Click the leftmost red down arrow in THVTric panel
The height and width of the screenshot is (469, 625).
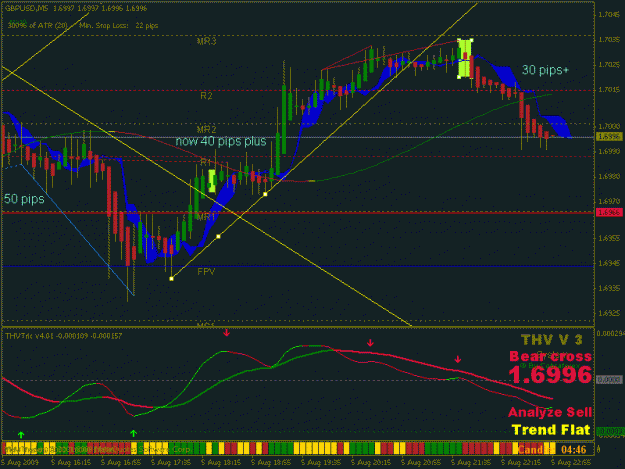click(x=226, y=332)
